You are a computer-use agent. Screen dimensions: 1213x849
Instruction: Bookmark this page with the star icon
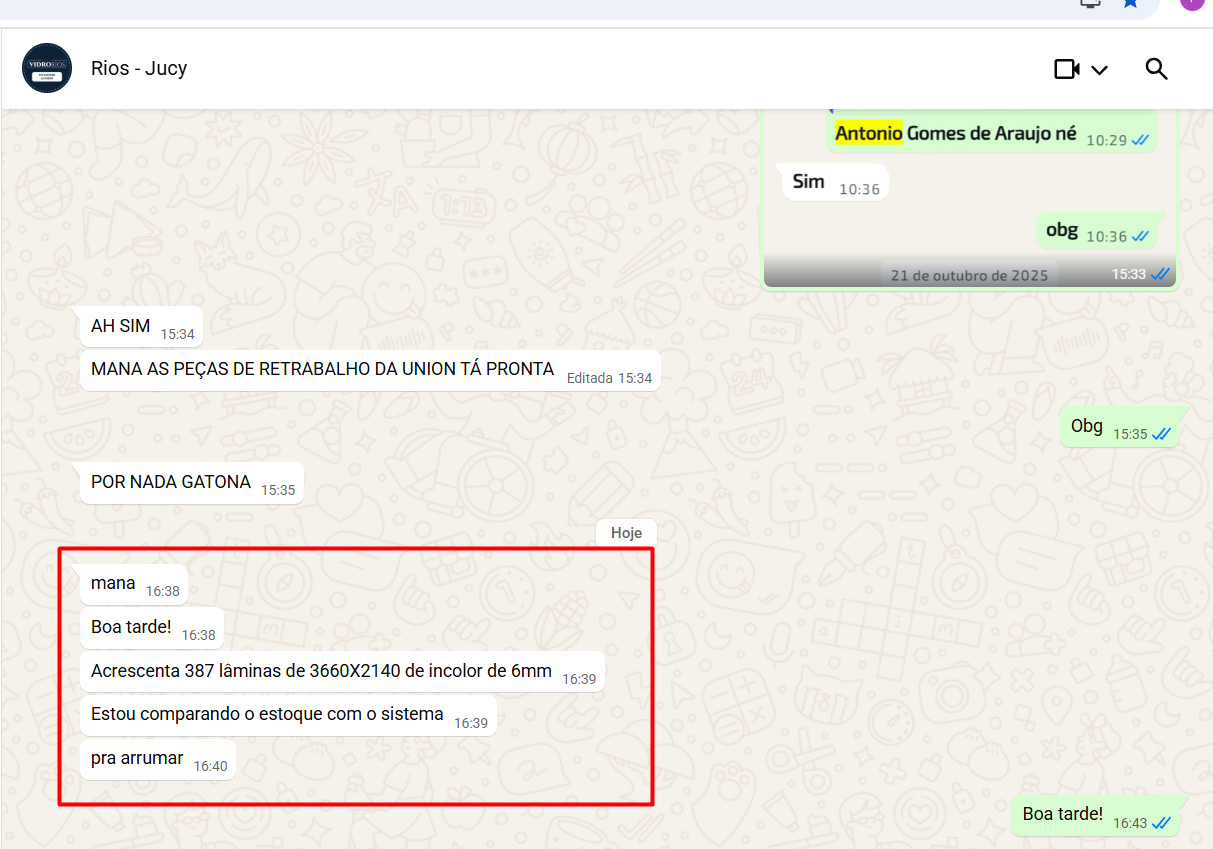pyautogui.click(x=1130, y=3)
